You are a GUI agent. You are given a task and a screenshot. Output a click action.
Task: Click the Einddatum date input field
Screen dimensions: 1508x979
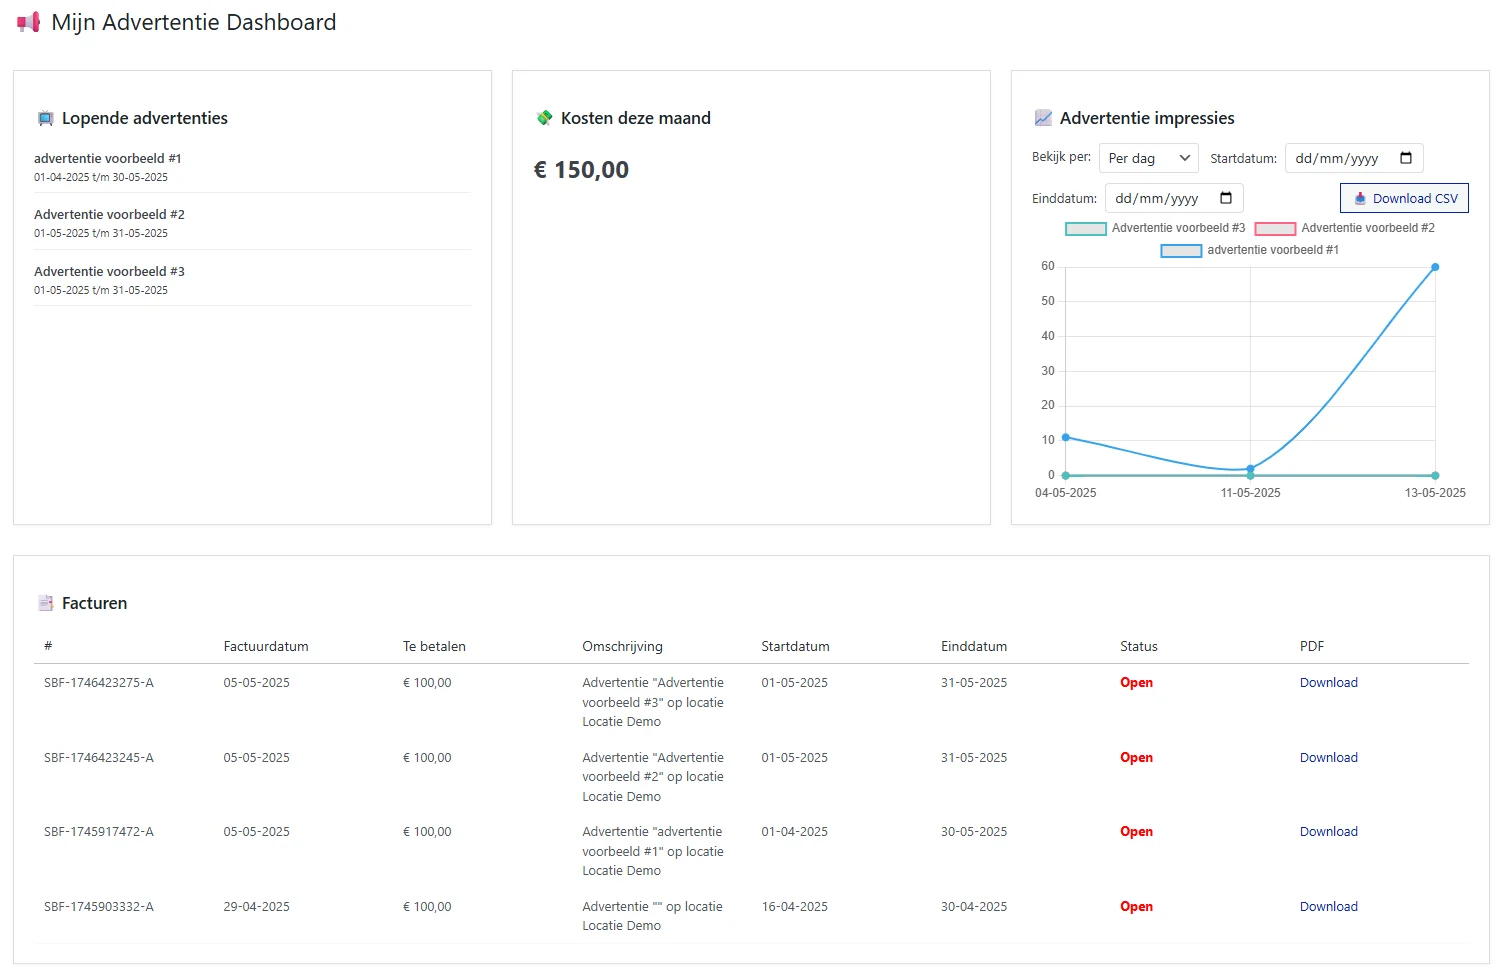tap(1158, 198)
